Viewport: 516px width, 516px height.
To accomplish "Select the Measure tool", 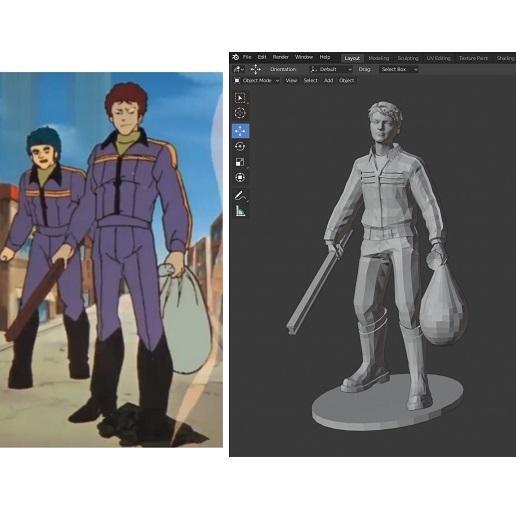I will [240, 211].
